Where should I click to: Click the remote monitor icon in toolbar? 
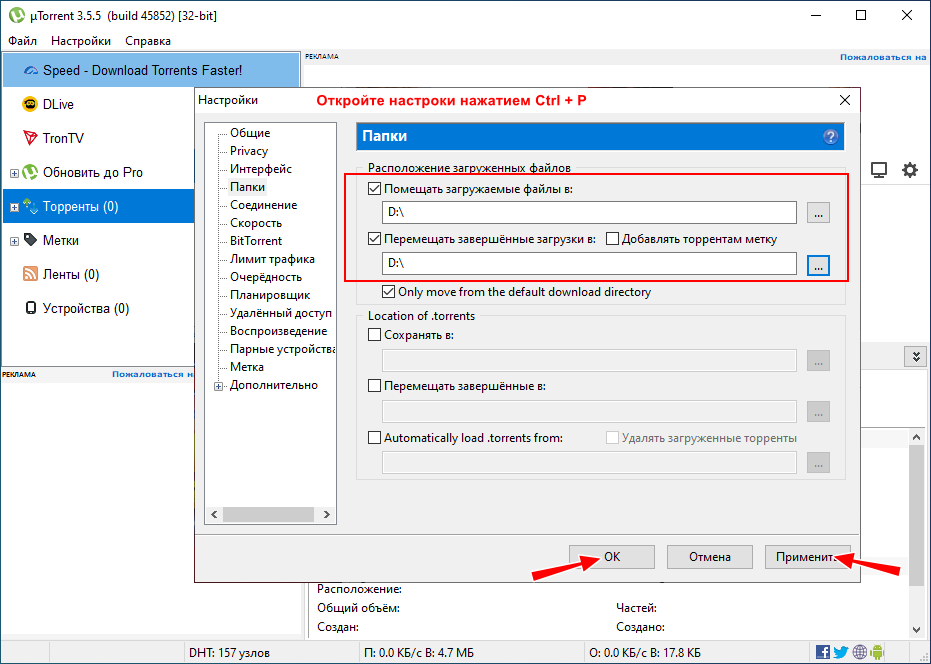point(879,170)
